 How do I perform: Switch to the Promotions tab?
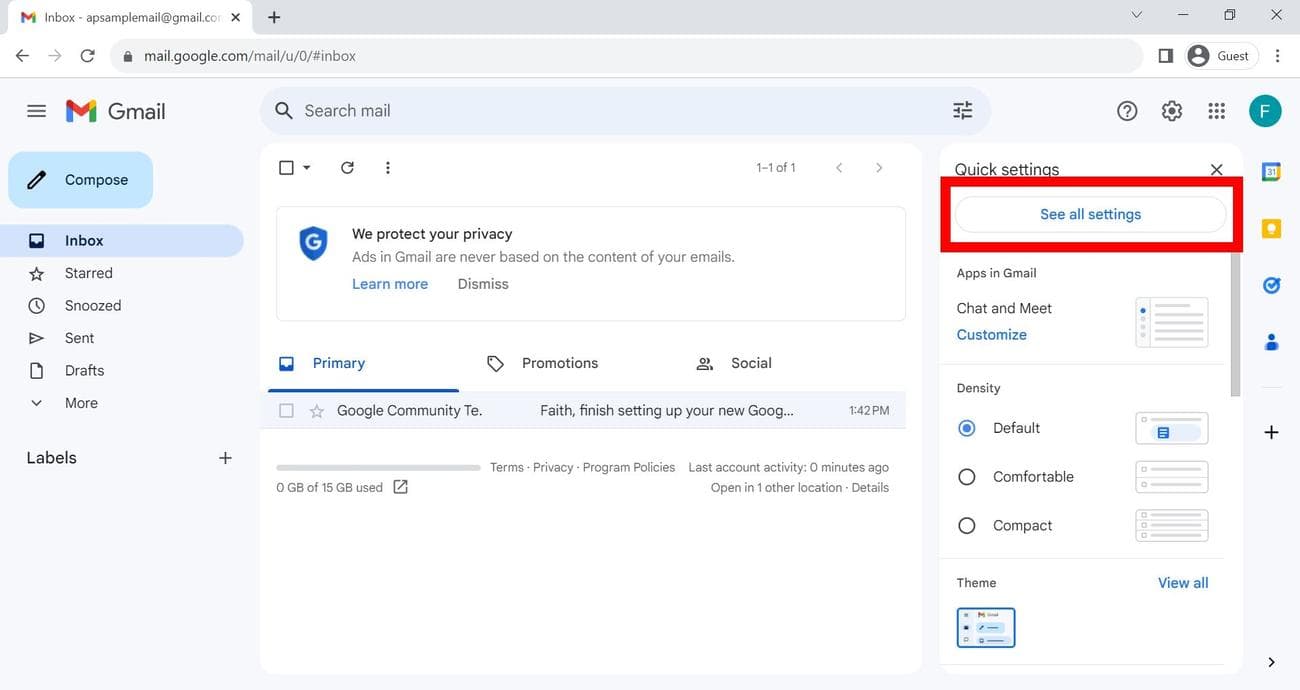pyautogui.click(x=559, y=362)
